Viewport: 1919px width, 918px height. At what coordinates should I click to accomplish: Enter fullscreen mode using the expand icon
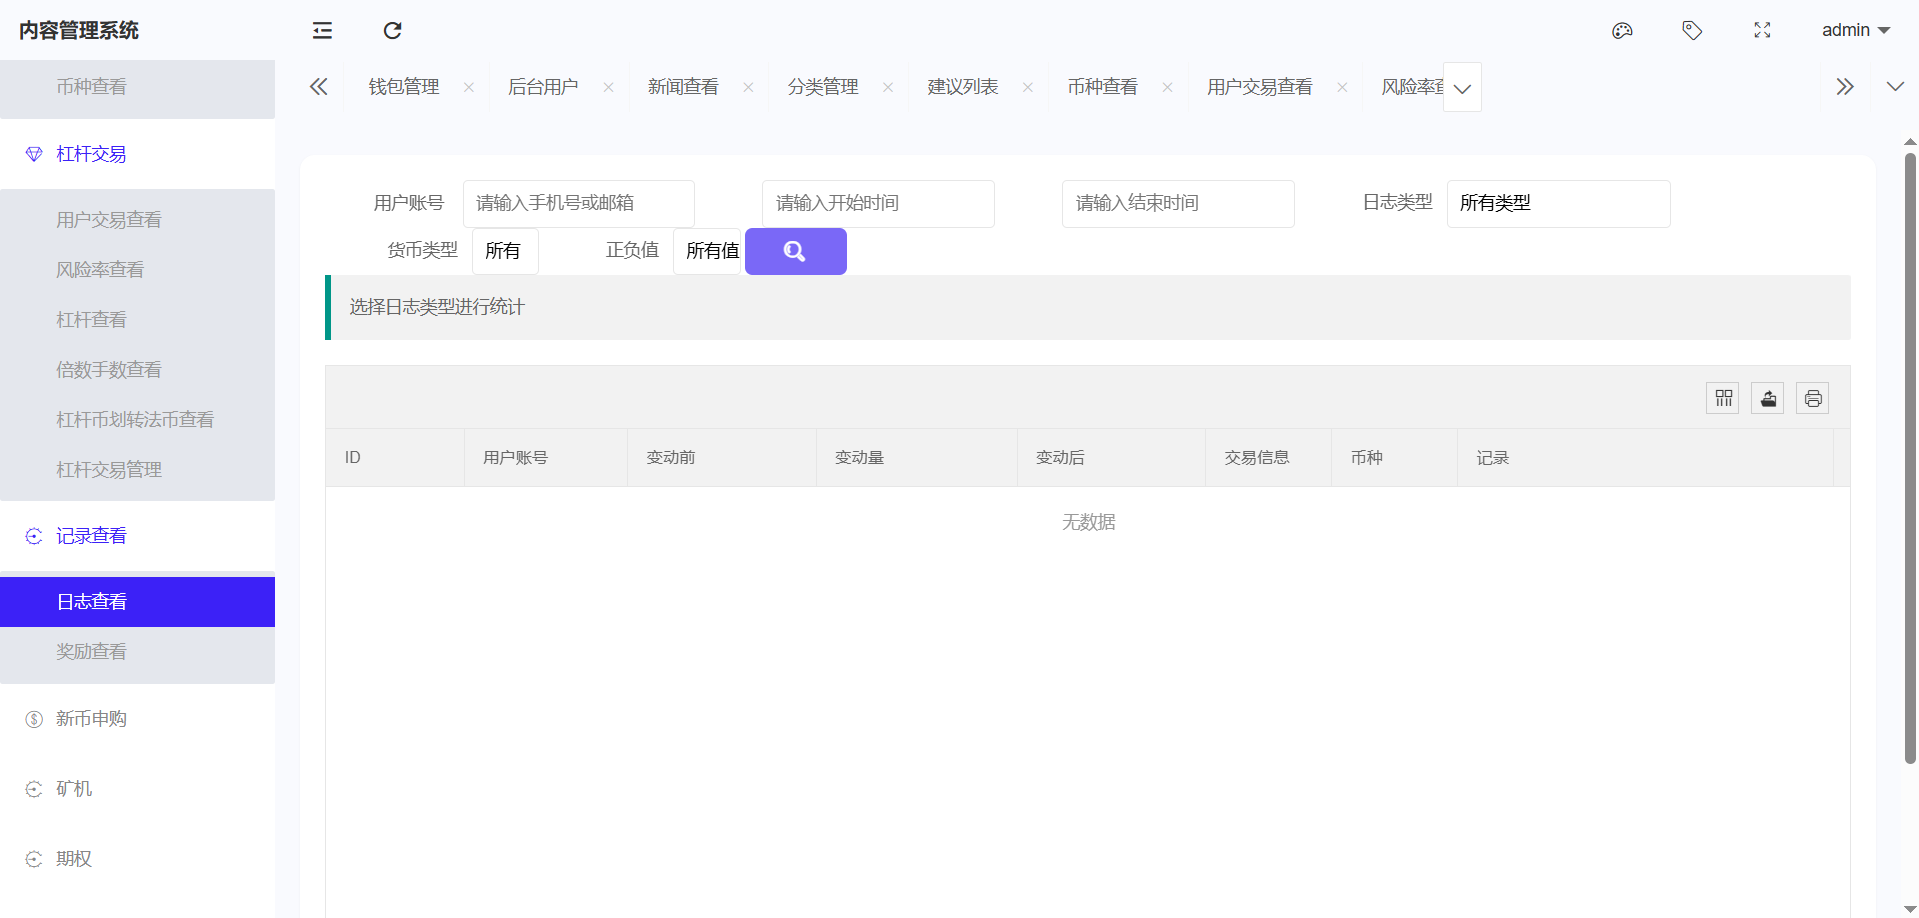click(x=1762, y=31)
